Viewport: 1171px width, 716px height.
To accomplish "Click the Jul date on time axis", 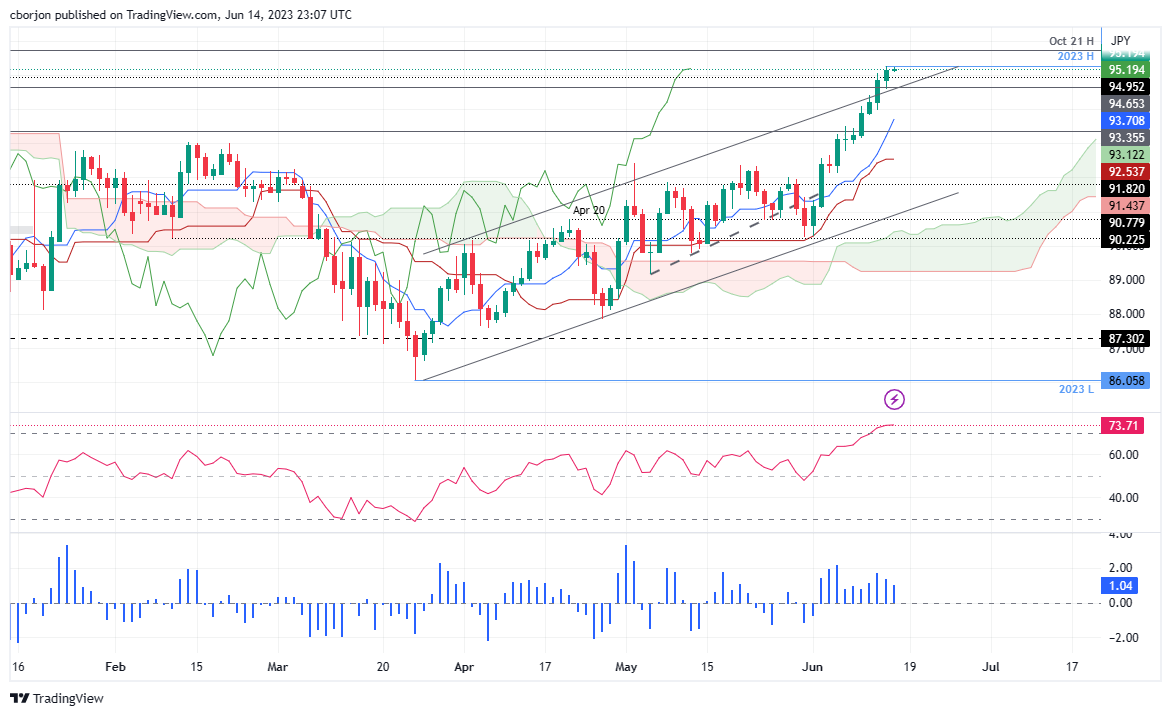I will tap(992, 665).
